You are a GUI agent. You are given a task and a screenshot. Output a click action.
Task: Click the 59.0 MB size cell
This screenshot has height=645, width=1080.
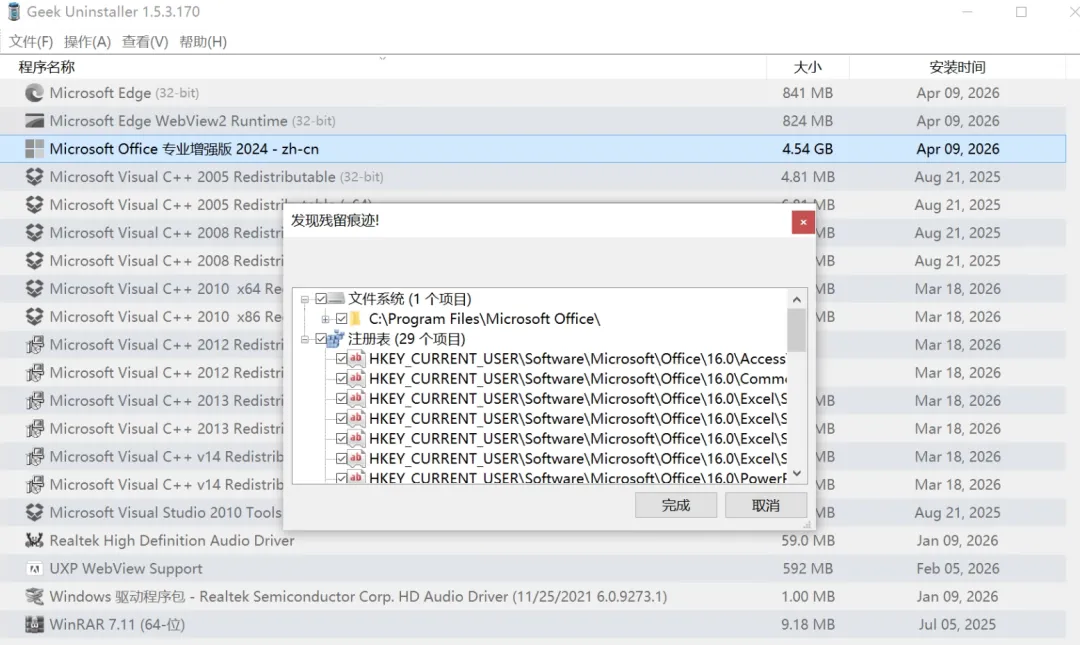[808, 541]
